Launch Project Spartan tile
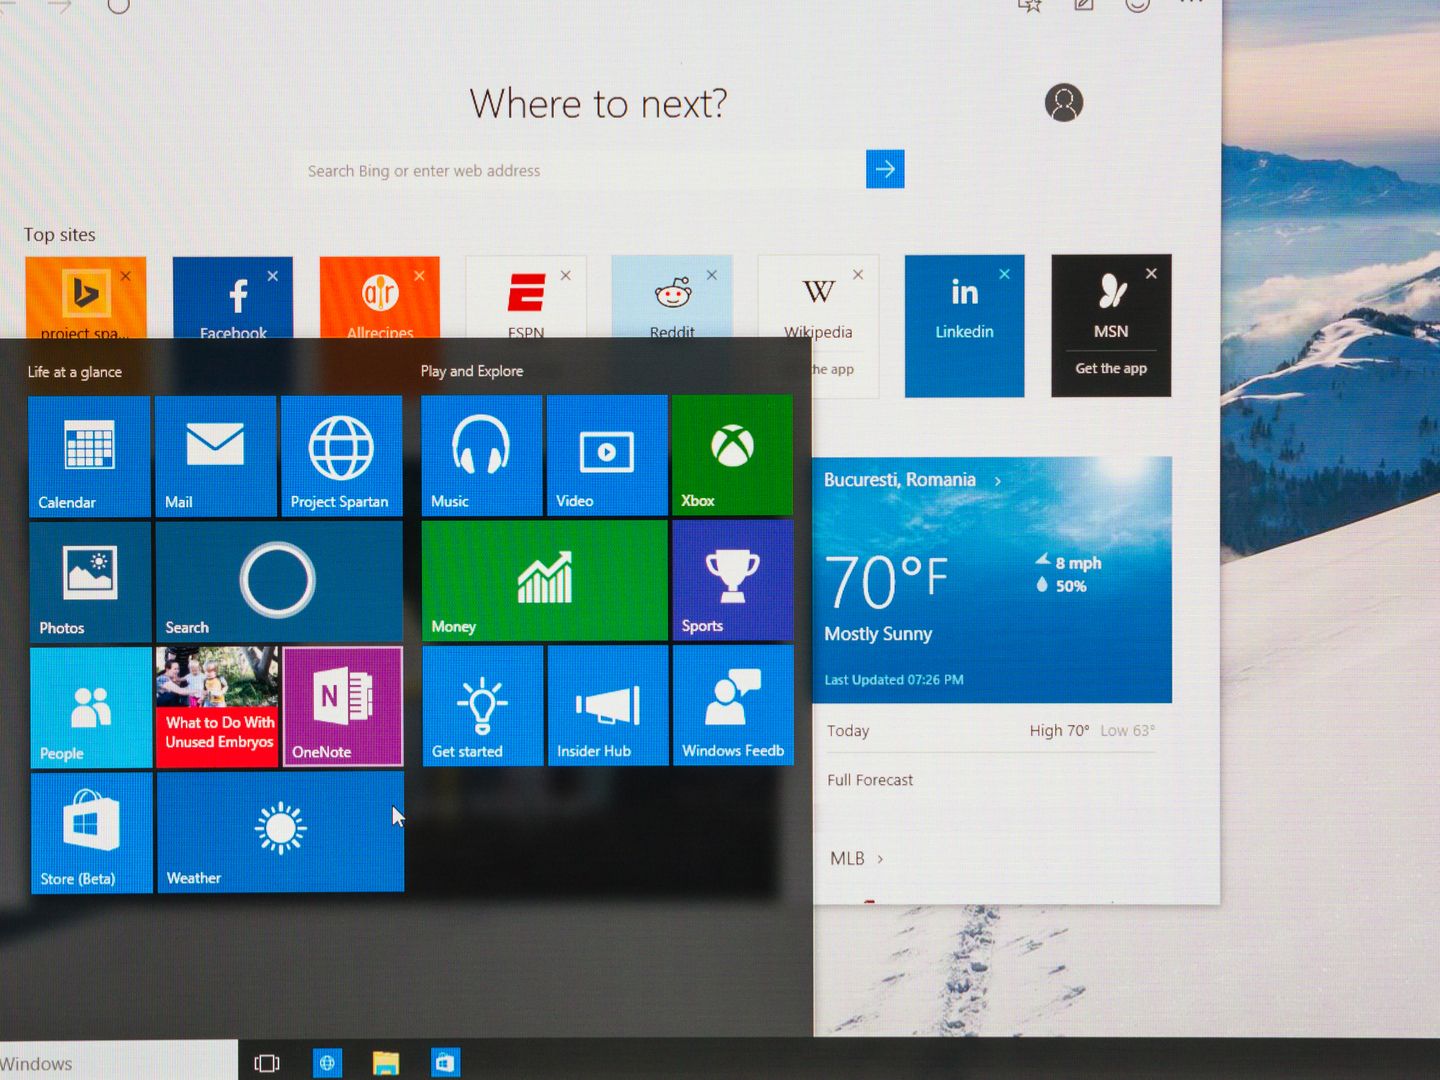The width and height of the screenshot is (1440, 1080). (x=341, y=457)
